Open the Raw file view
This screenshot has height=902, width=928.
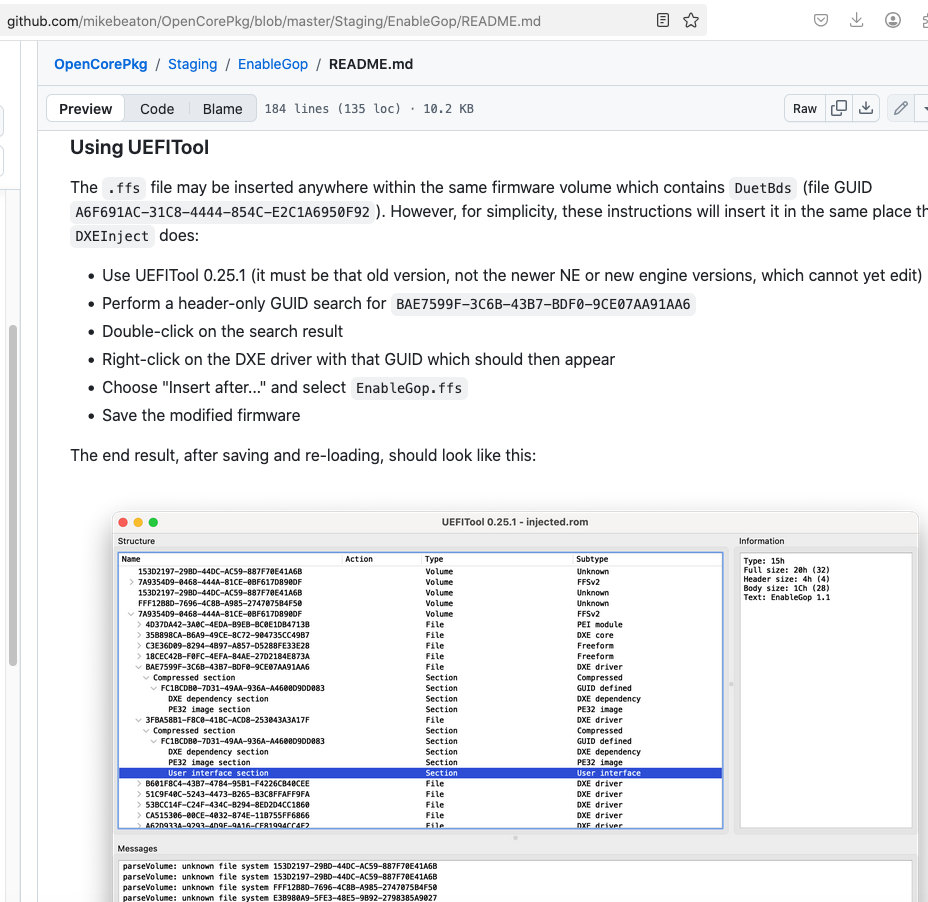tap(804, 108)
